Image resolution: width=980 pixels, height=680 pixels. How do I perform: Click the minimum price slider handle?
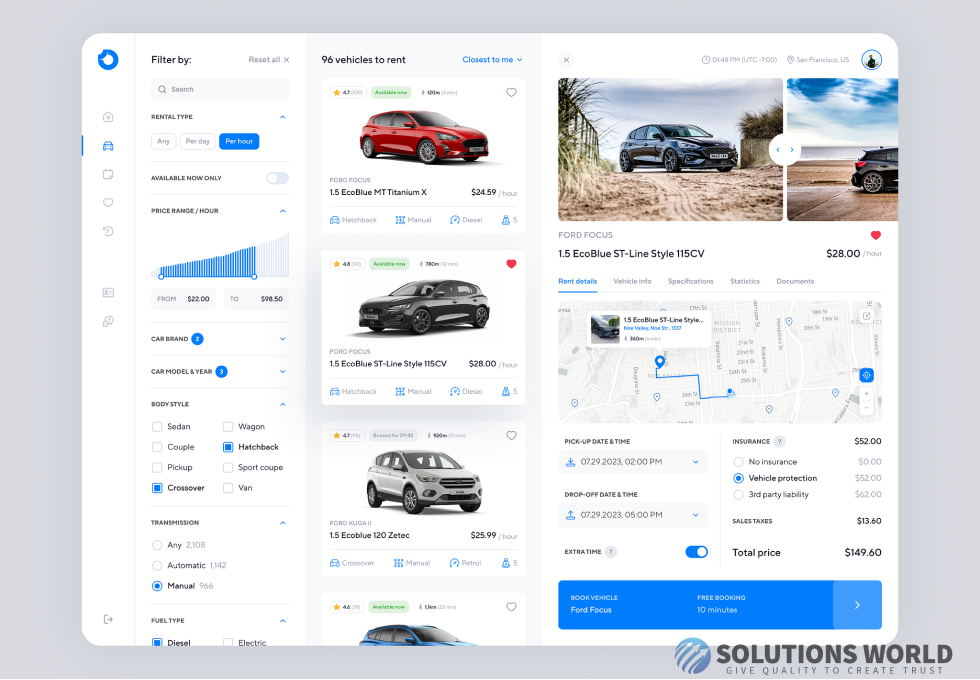point(161,276)
